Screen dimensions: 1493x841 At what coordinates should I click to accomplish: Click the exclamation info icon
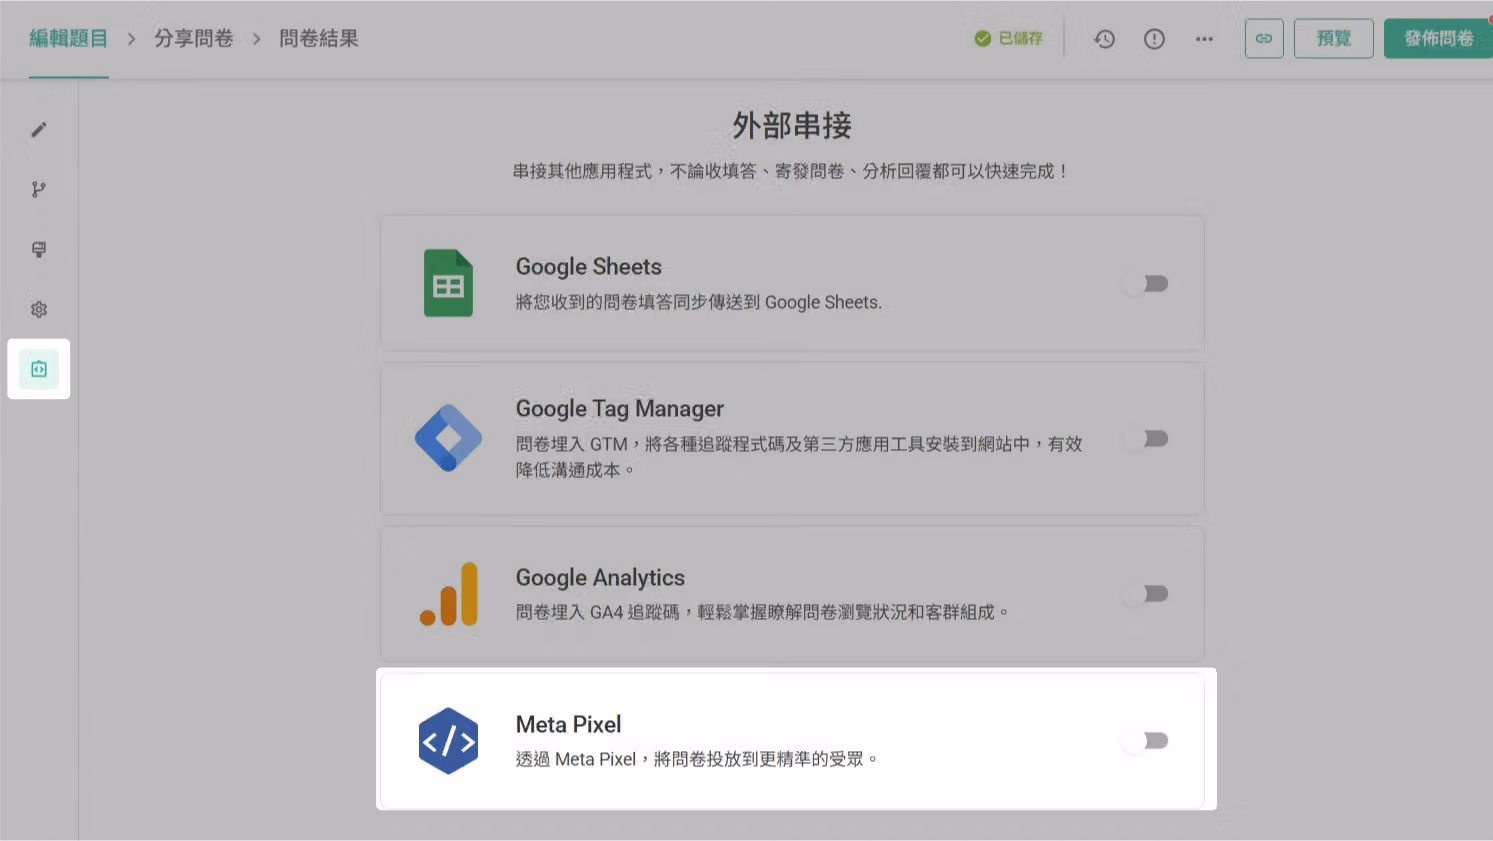[1154, 39]
